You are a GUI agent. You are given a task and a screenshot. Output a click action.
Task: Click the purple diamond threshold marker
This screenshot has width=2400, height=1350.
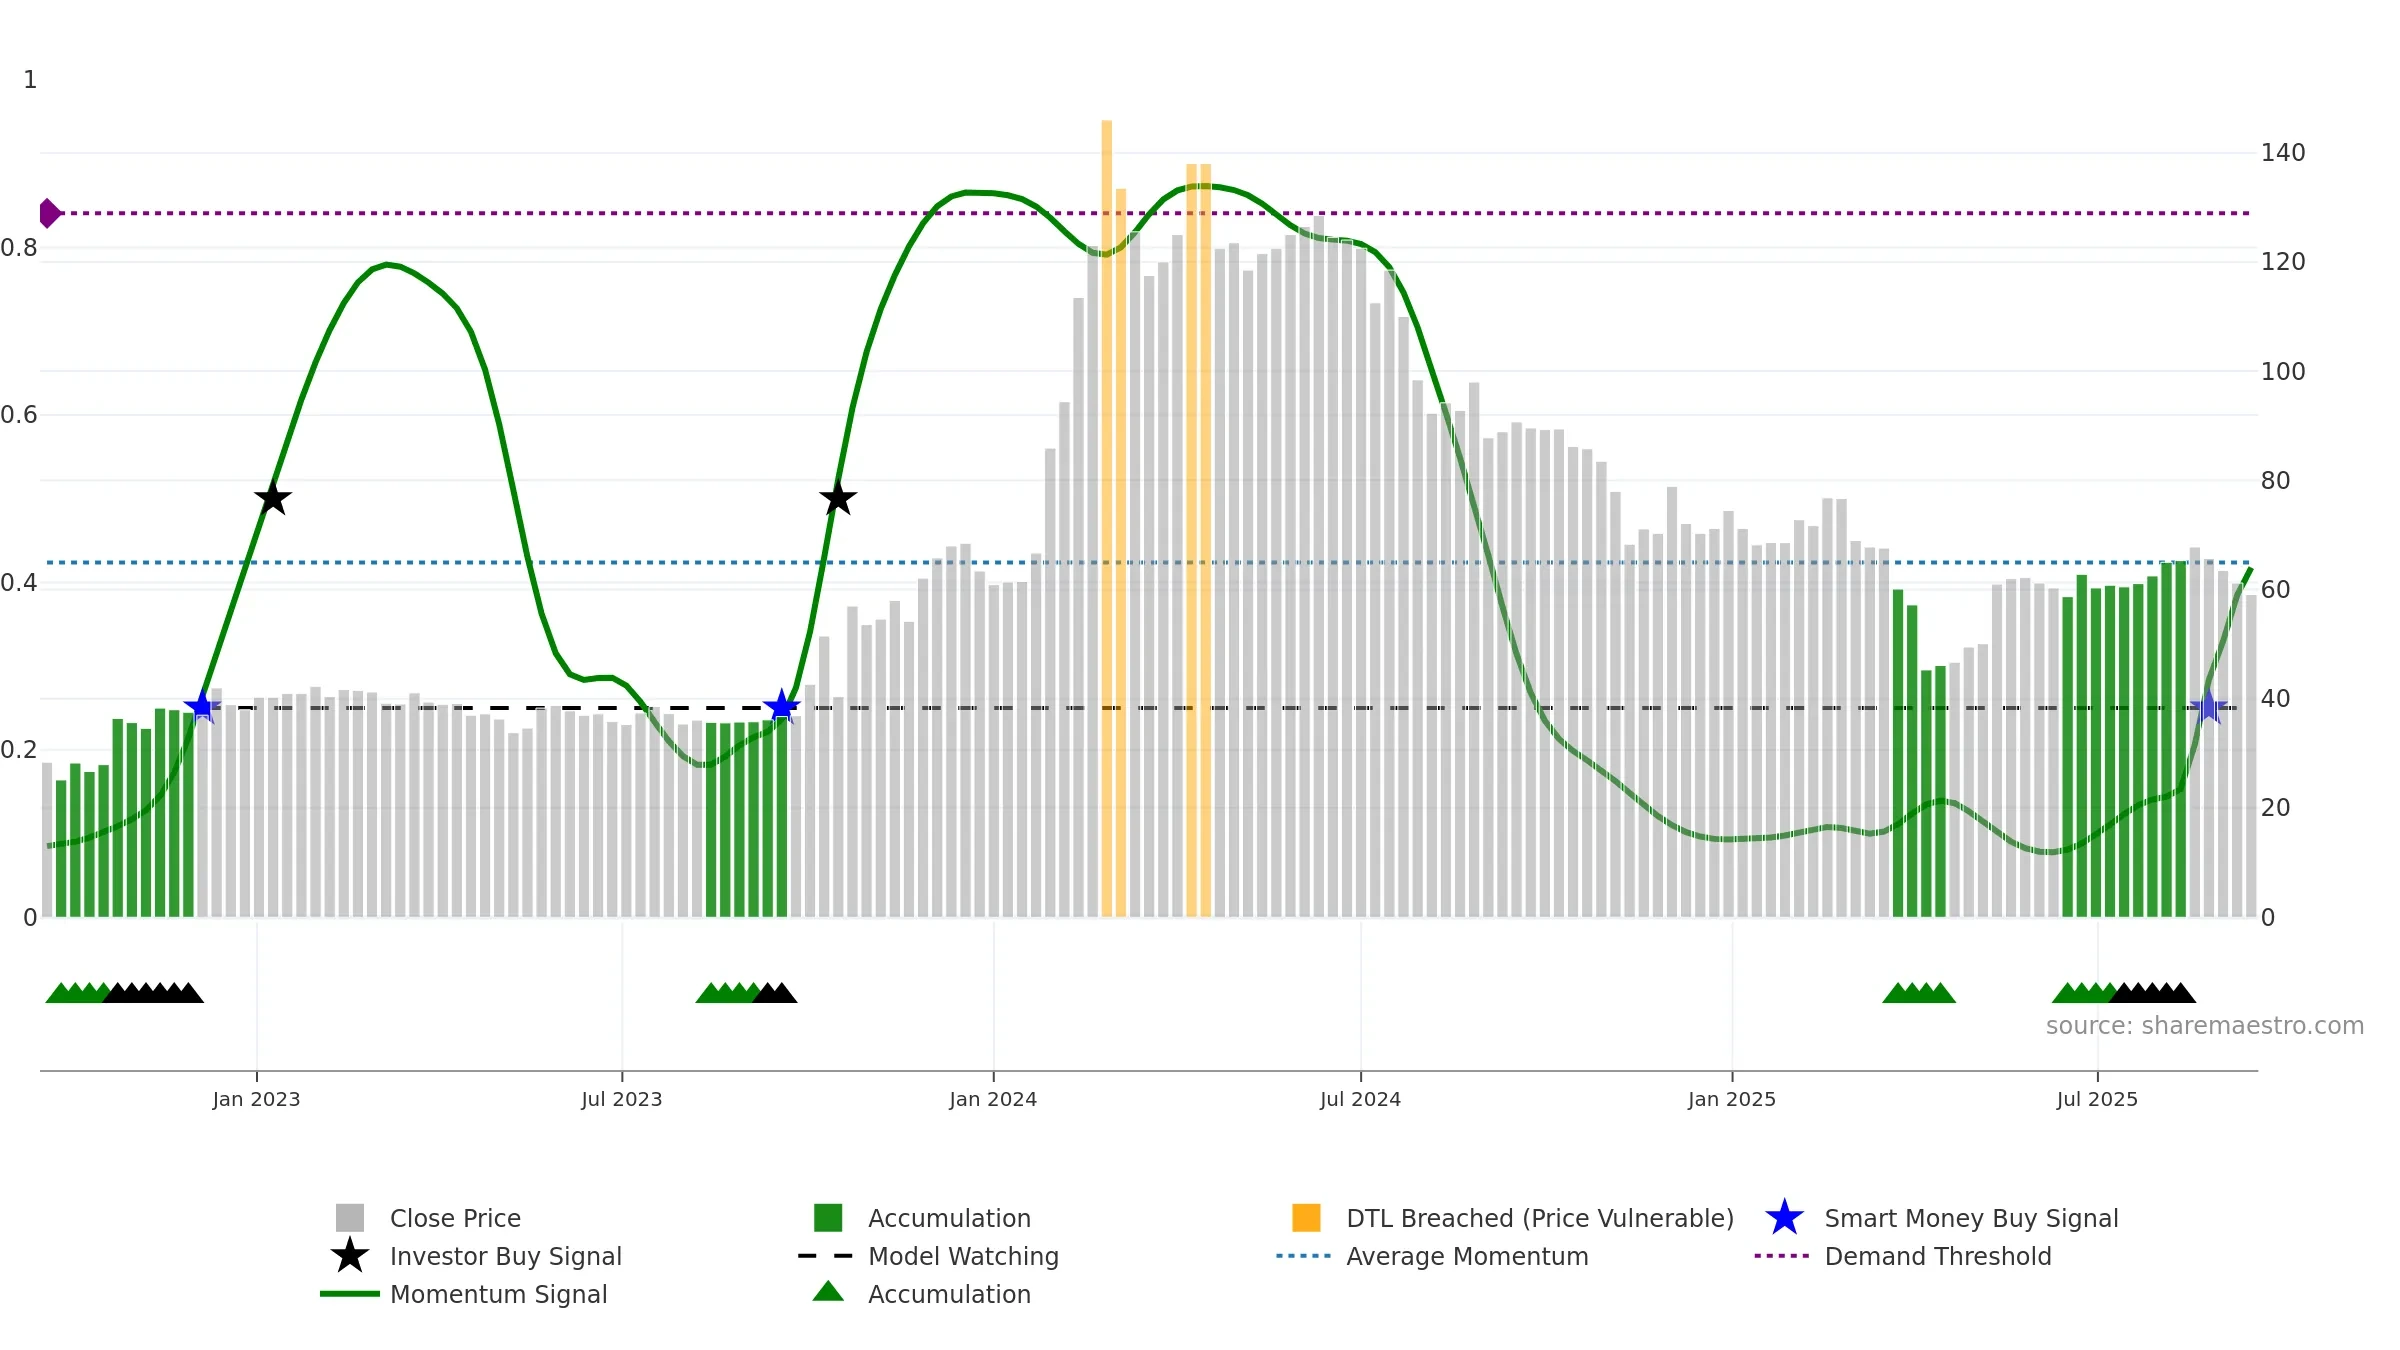point(49,213)
